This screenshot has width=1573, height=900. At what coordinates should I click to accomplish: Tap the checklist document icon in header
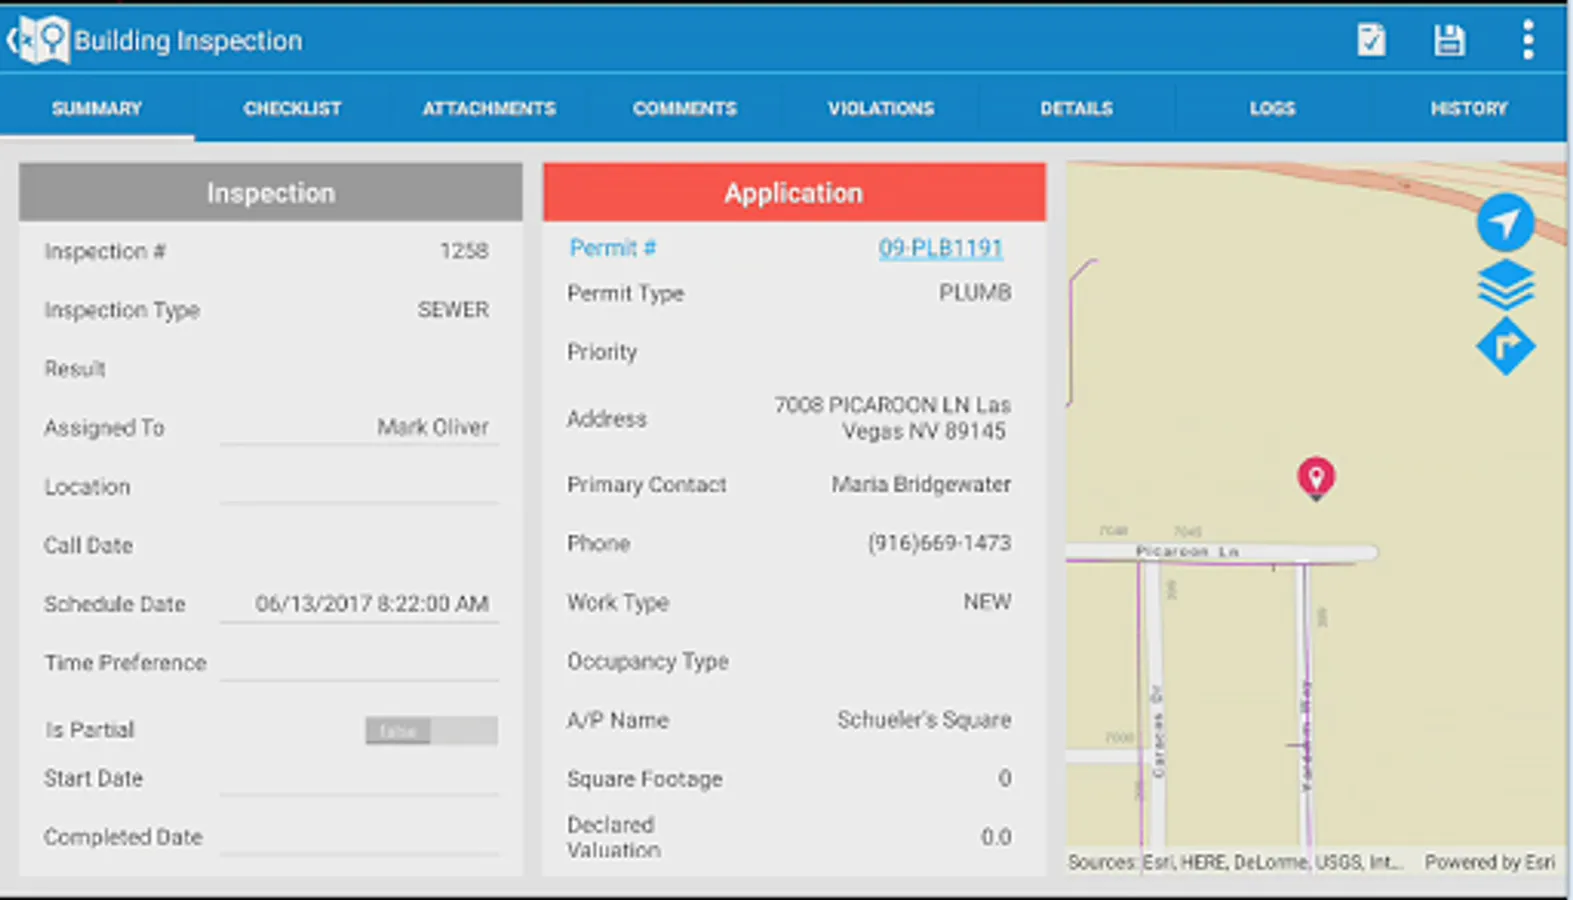(x=1371, y=40)
